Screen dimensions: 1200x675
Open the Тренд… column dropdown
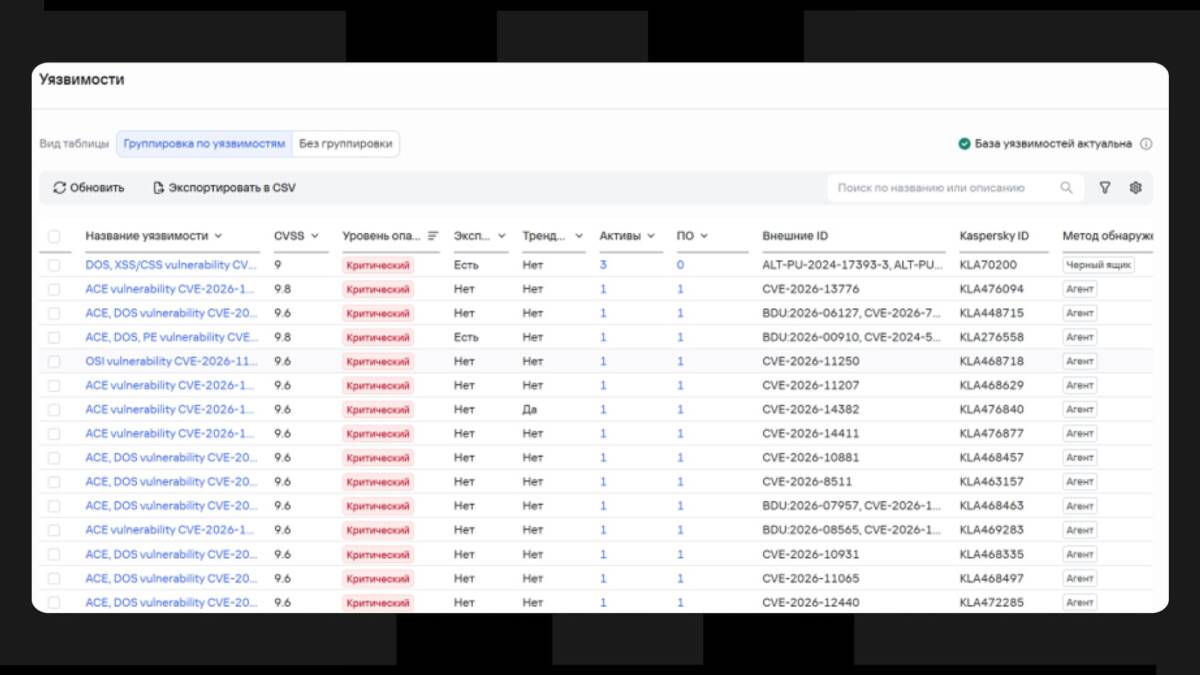pyautogui.click(x=579, y=236)
